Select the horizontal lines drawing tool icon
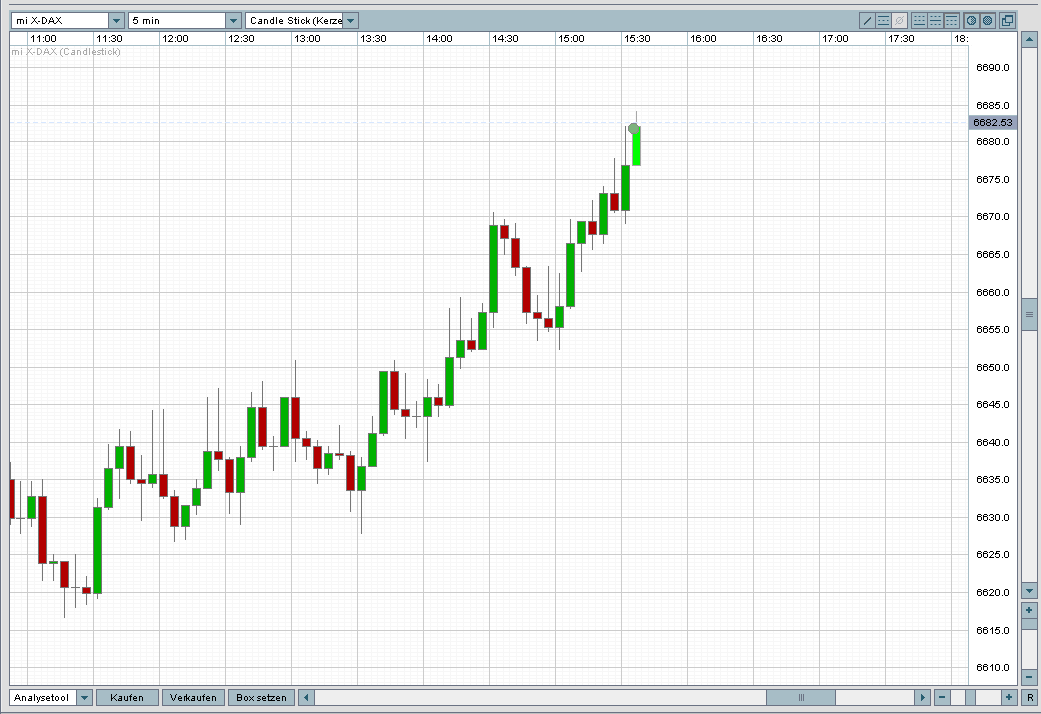The width and height of the screenshot is (1041, 714). tap(884, 21)
